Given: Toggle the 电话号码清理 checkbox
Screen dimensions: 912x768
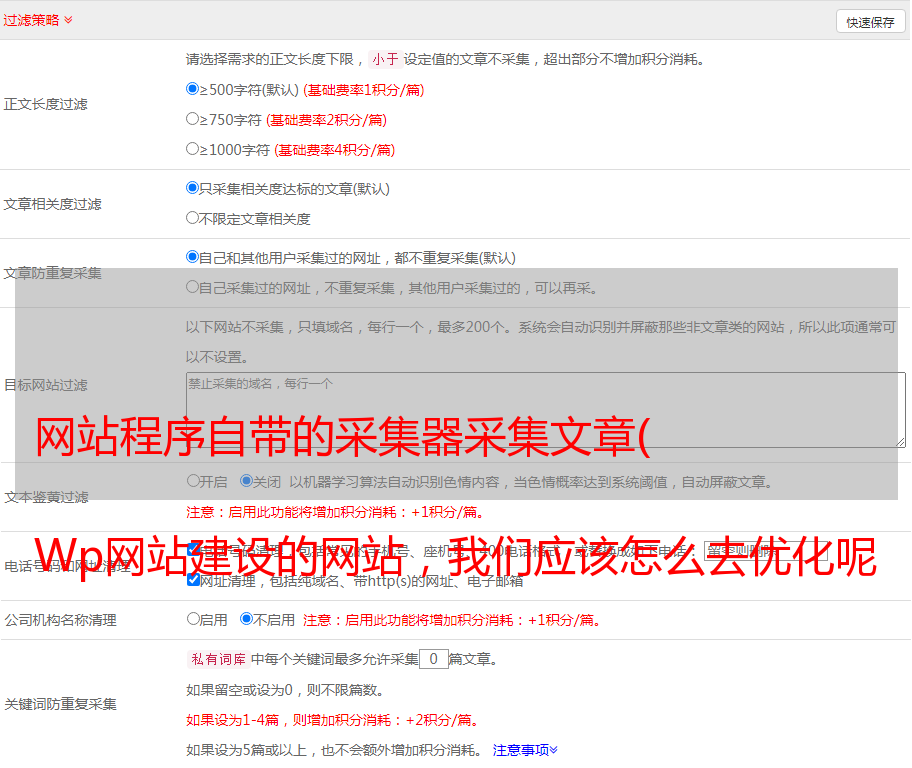Looking at the screenshot, I should coord(194,549).
